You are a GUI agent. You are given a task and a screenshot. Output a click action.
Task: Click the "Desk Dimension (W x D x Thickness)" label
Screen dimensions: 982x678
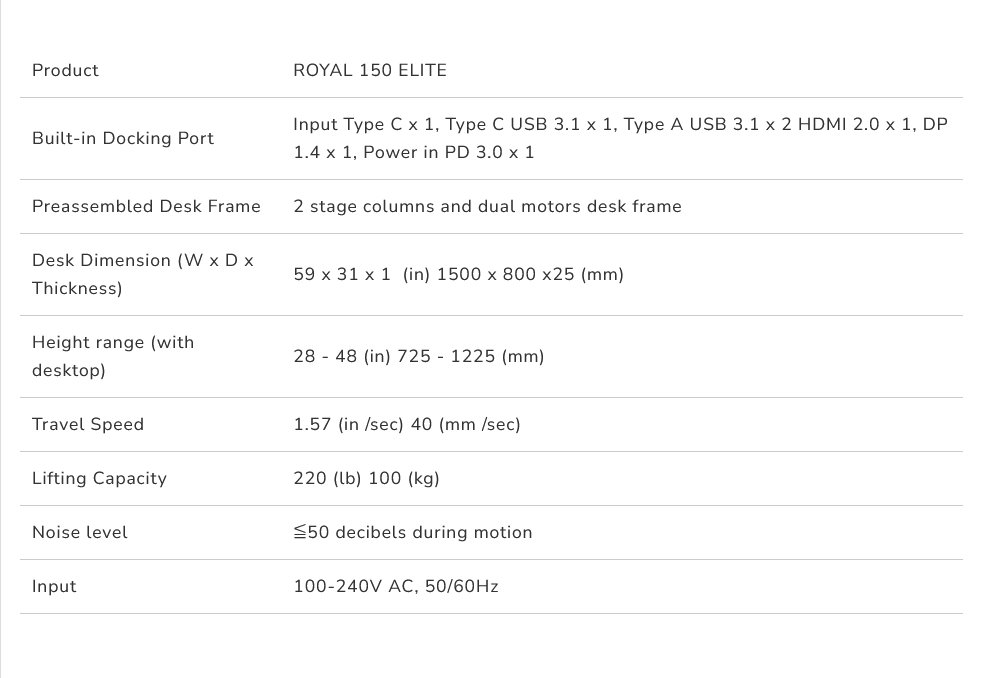143,274
